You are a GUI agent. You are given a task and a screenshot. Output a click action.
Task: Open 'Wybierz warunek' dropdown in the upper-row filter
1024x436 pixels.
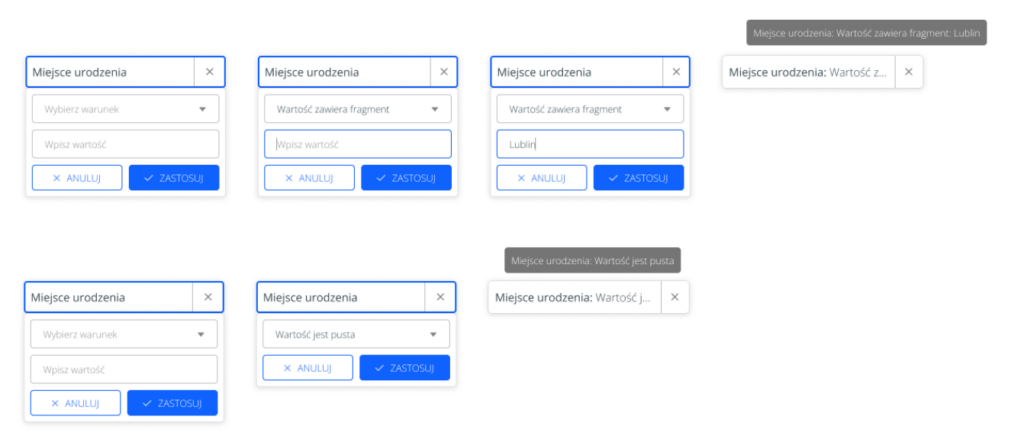[x=125, y=109]
